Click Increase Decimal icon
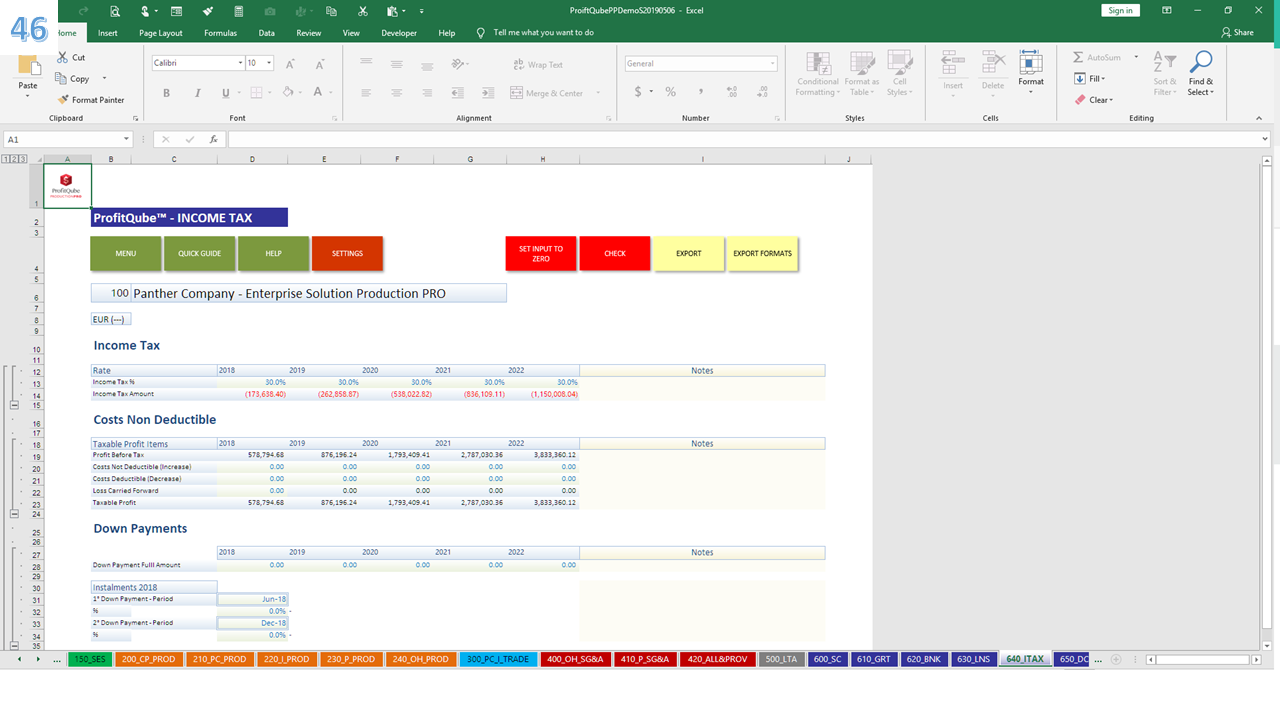The image size is (1280, 720). point(732,92)
